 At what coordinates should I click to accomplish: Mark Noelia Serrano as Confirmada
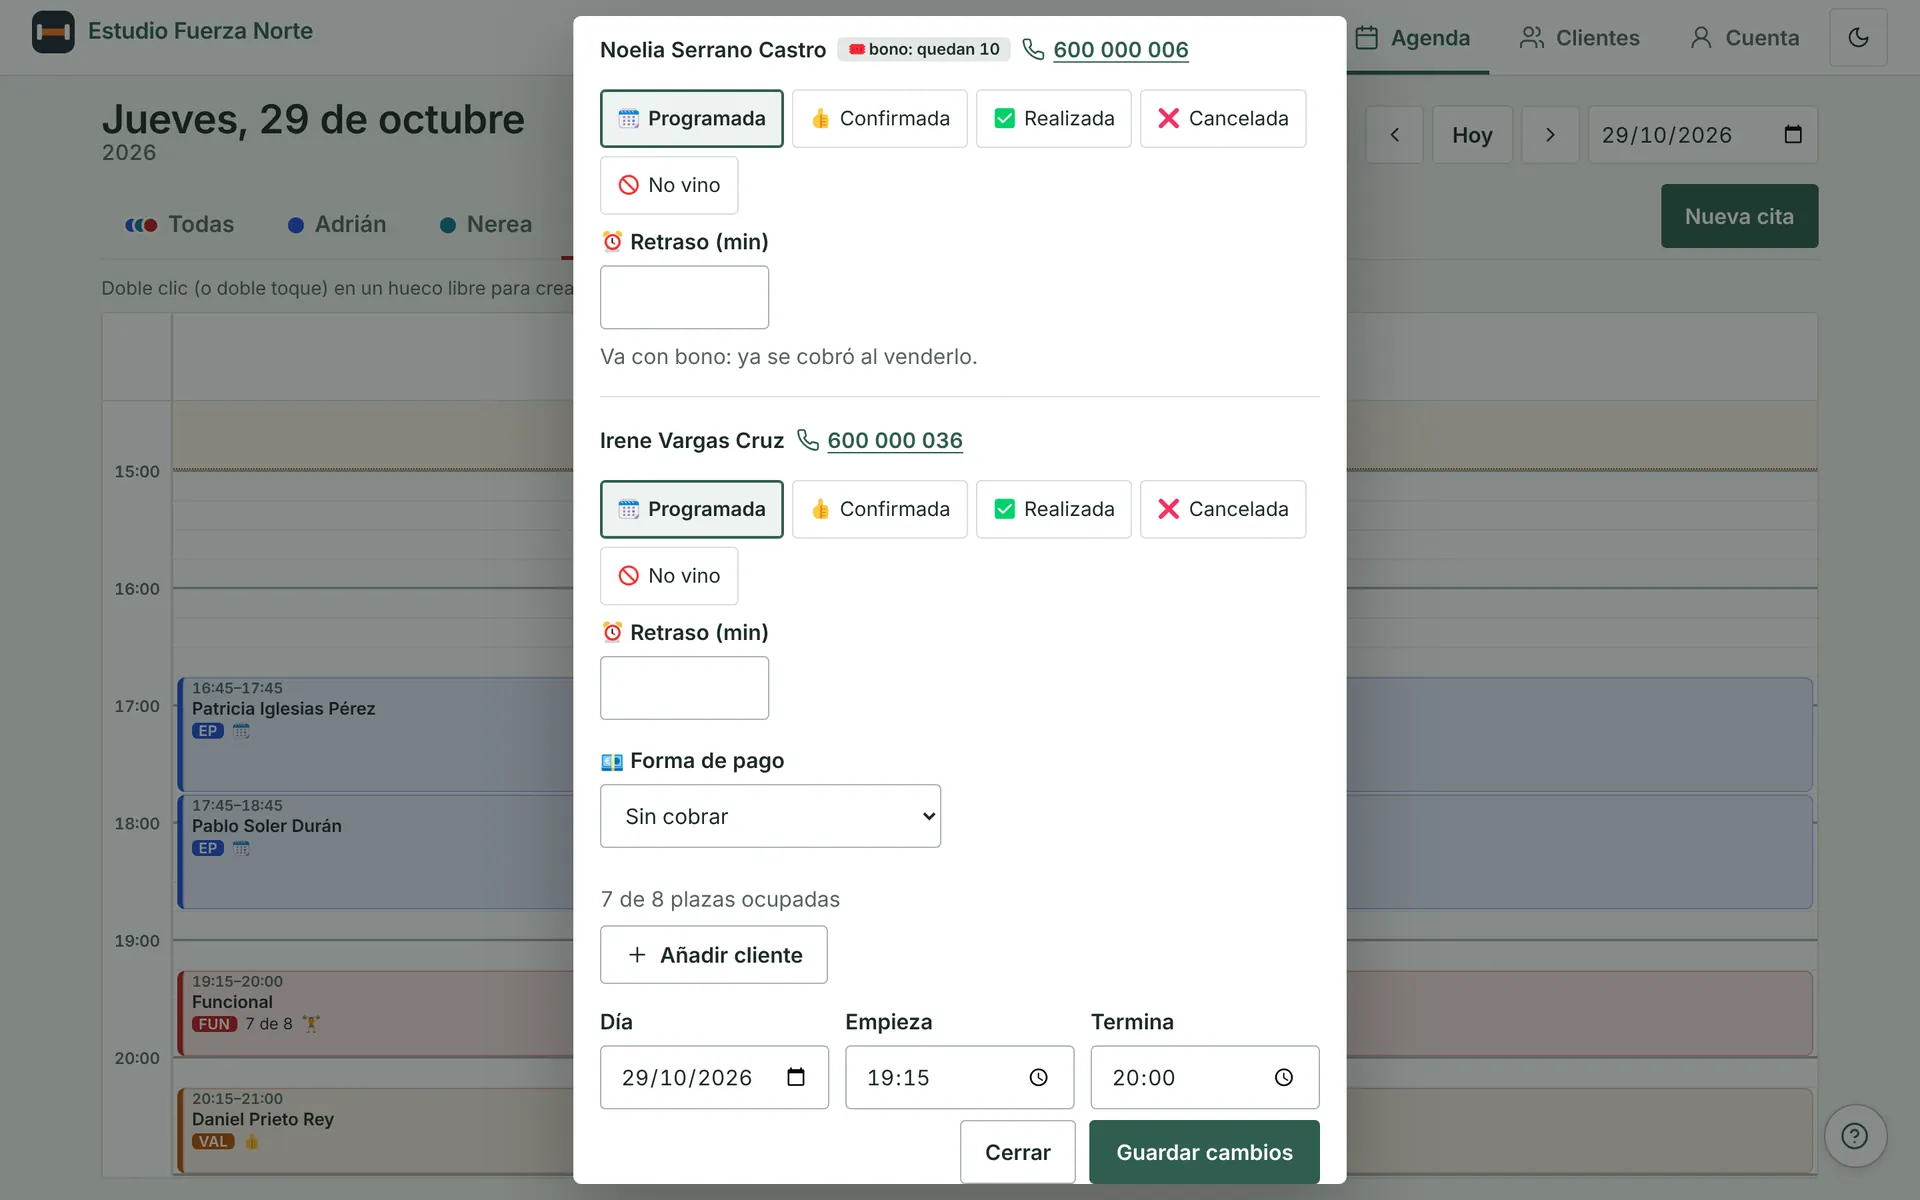pyautogui.click(x=880, y=119)
